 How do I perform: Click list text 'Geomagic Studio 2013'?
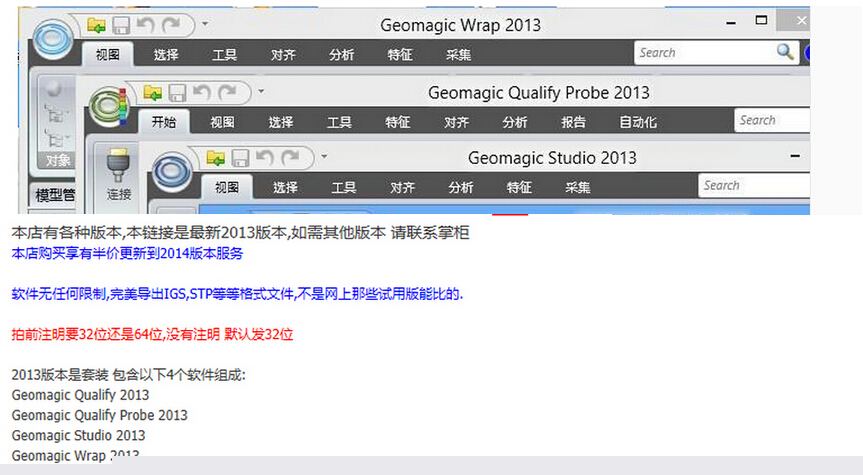[78, 435]
